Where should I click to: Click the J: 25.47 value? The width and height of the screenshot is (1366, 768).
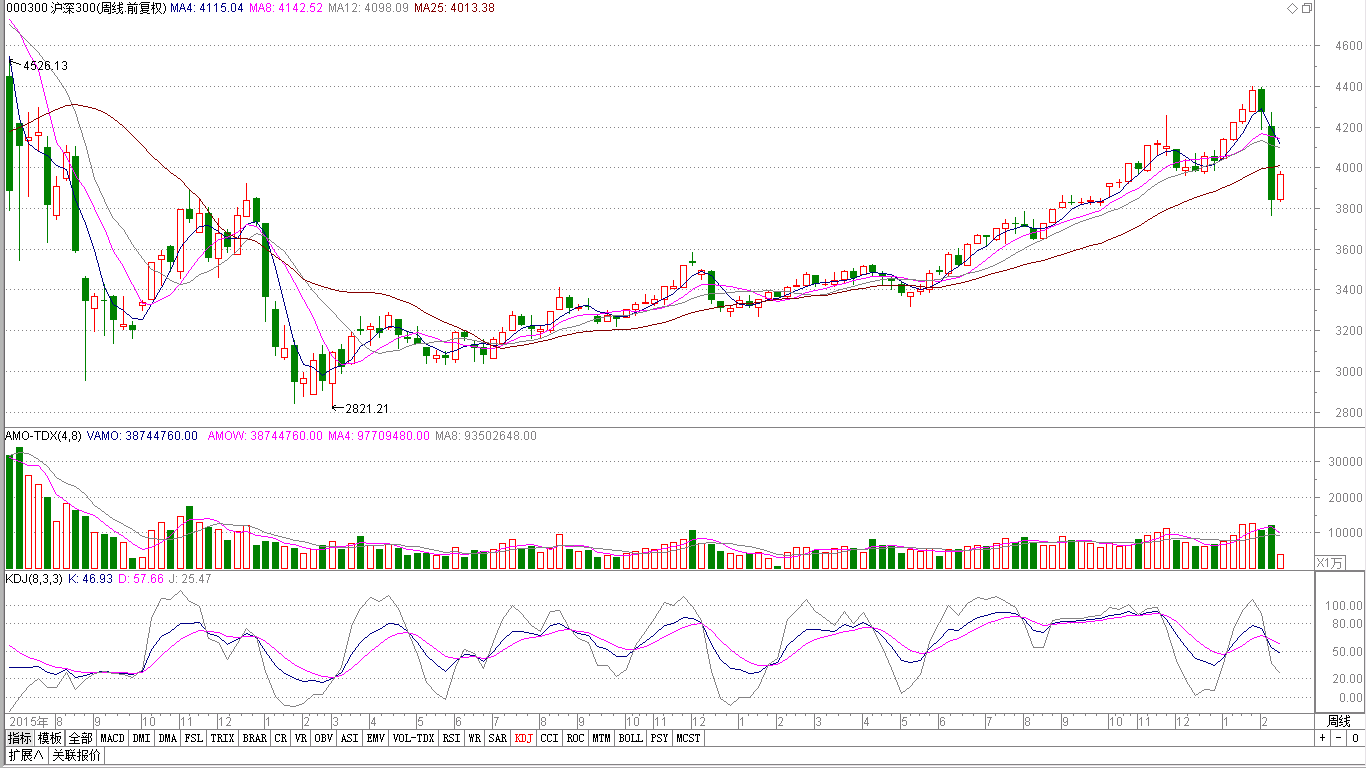tap(191, 579)
